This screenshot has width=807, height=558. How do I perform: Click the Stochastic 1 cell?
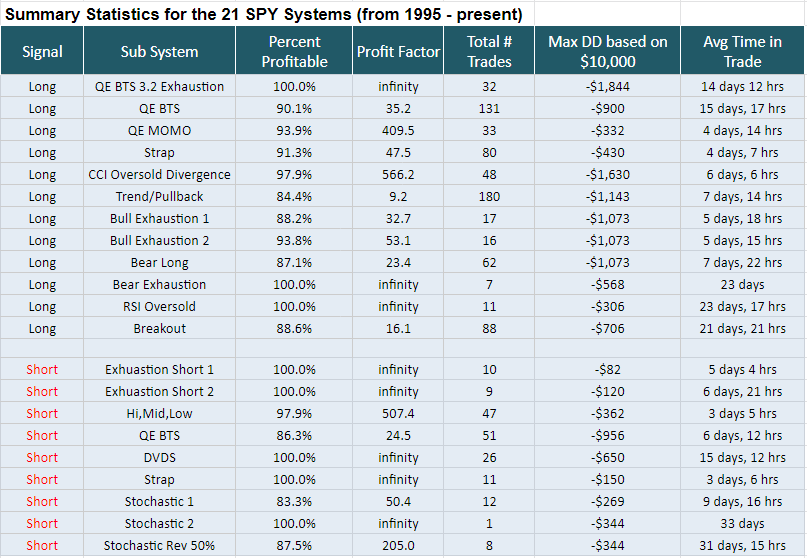click(159, 501)
